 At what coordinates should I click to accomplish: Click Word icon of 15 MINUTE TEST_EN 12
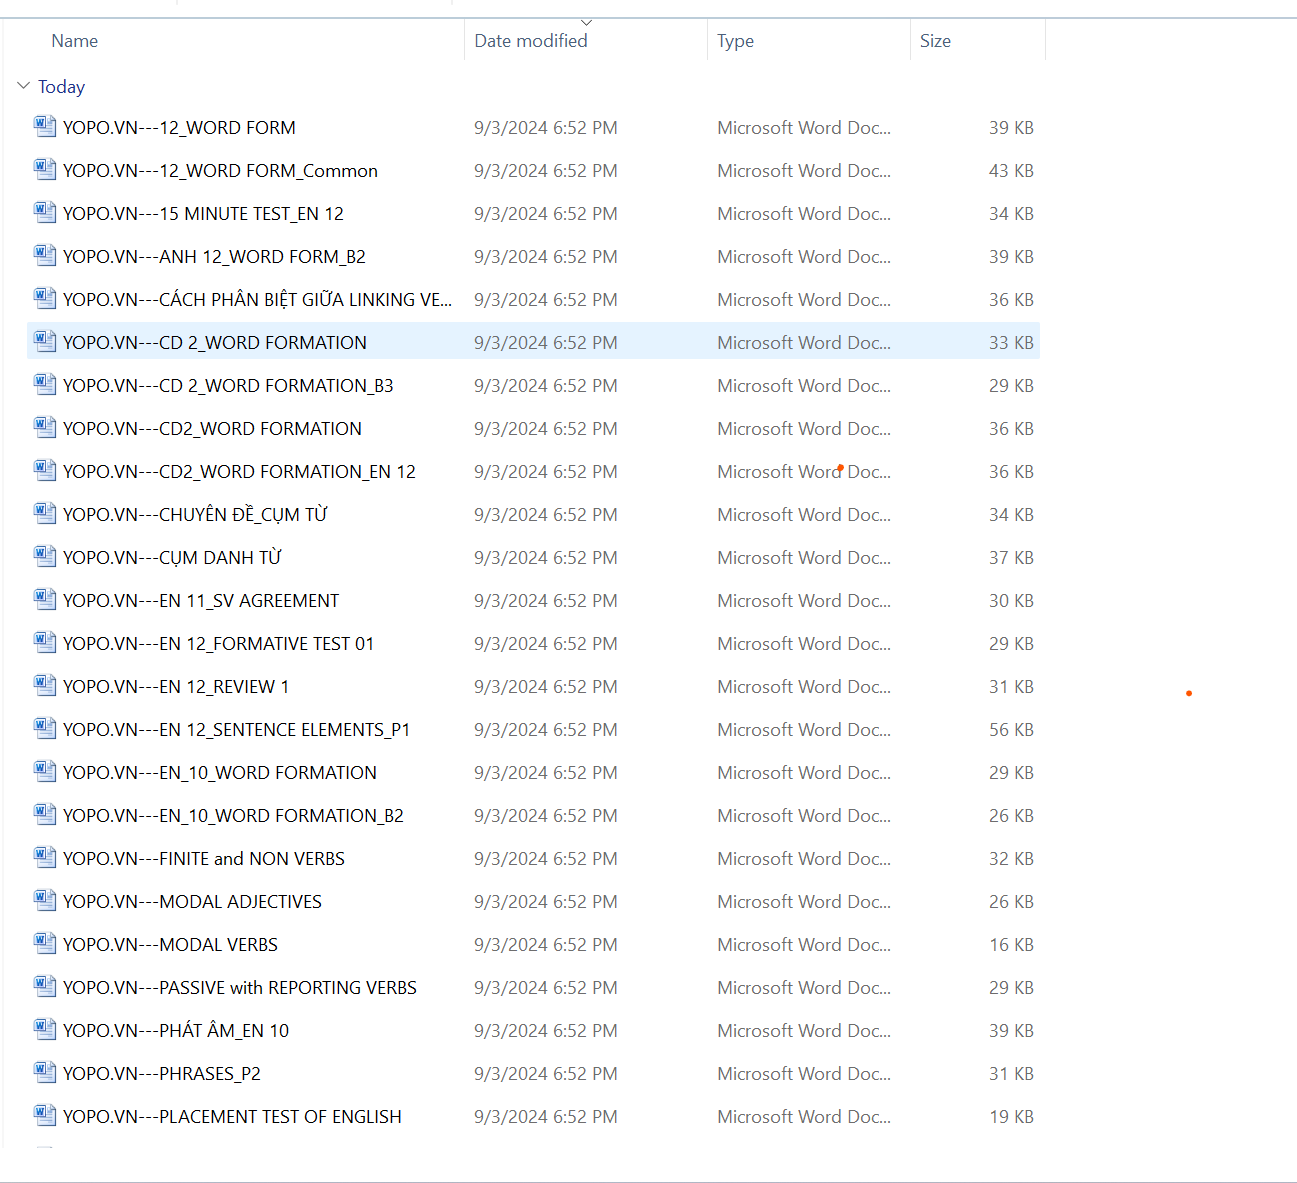45,212
